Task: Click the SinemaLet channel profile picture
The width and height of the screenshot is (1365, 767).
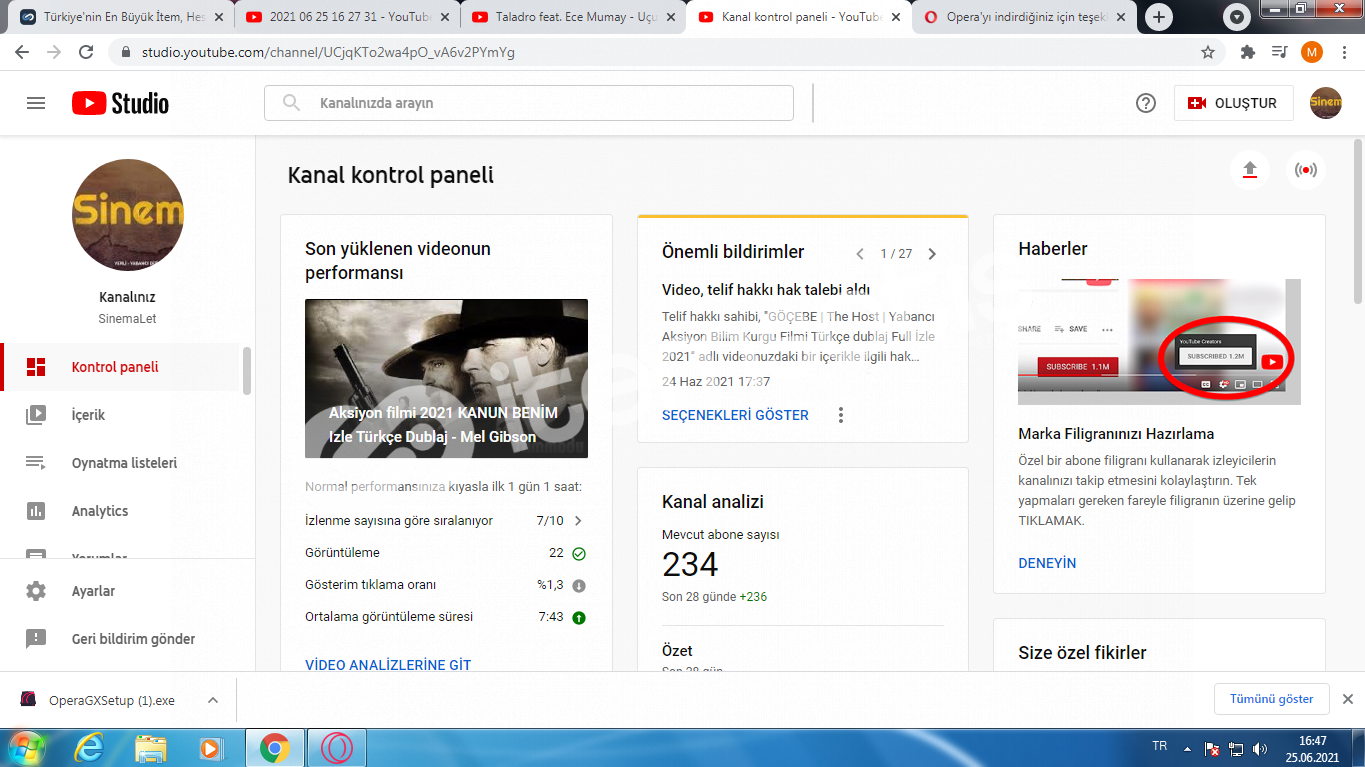Action: (x=128, y=215)
